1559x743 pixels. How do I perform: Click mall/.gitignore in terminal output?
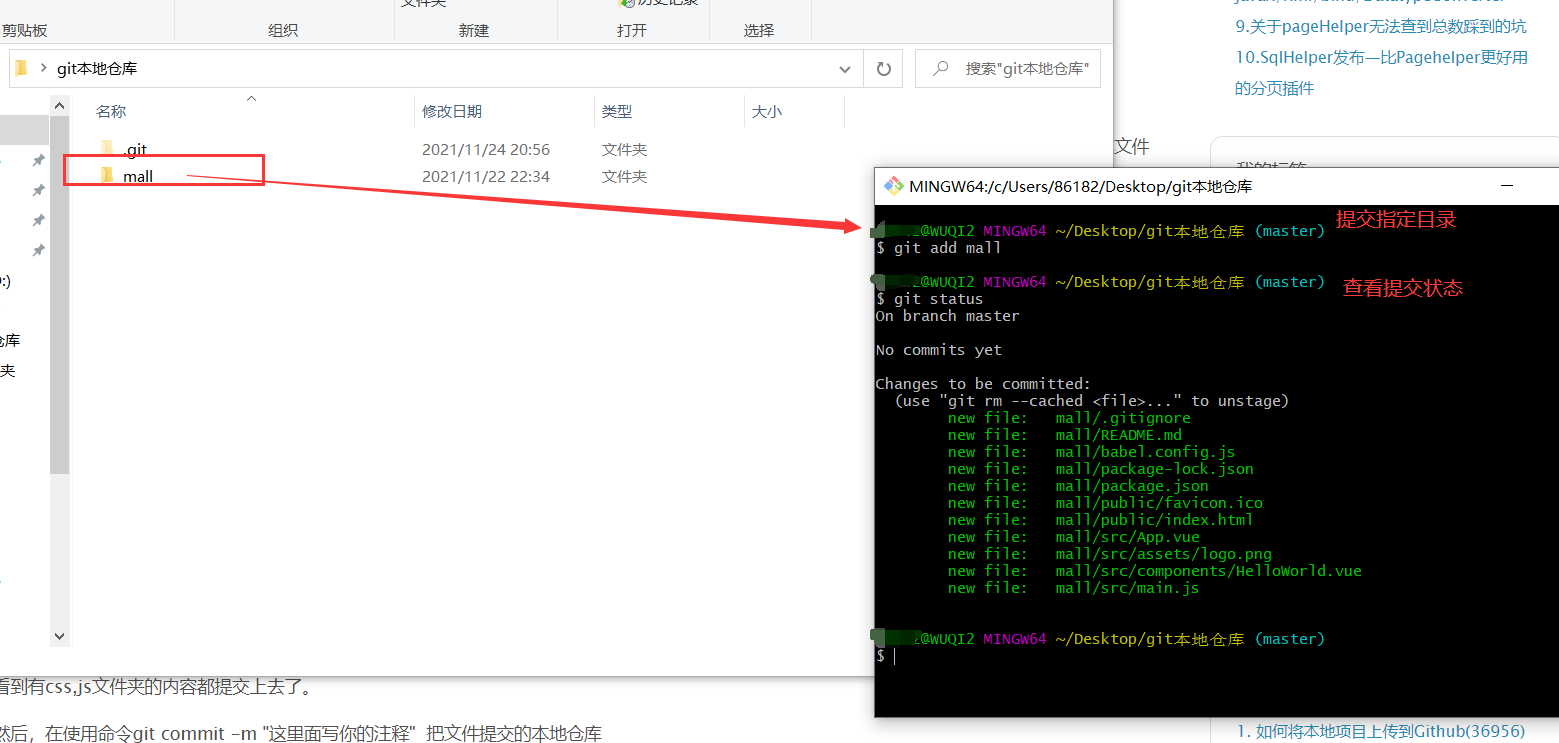pos(1123,418)
